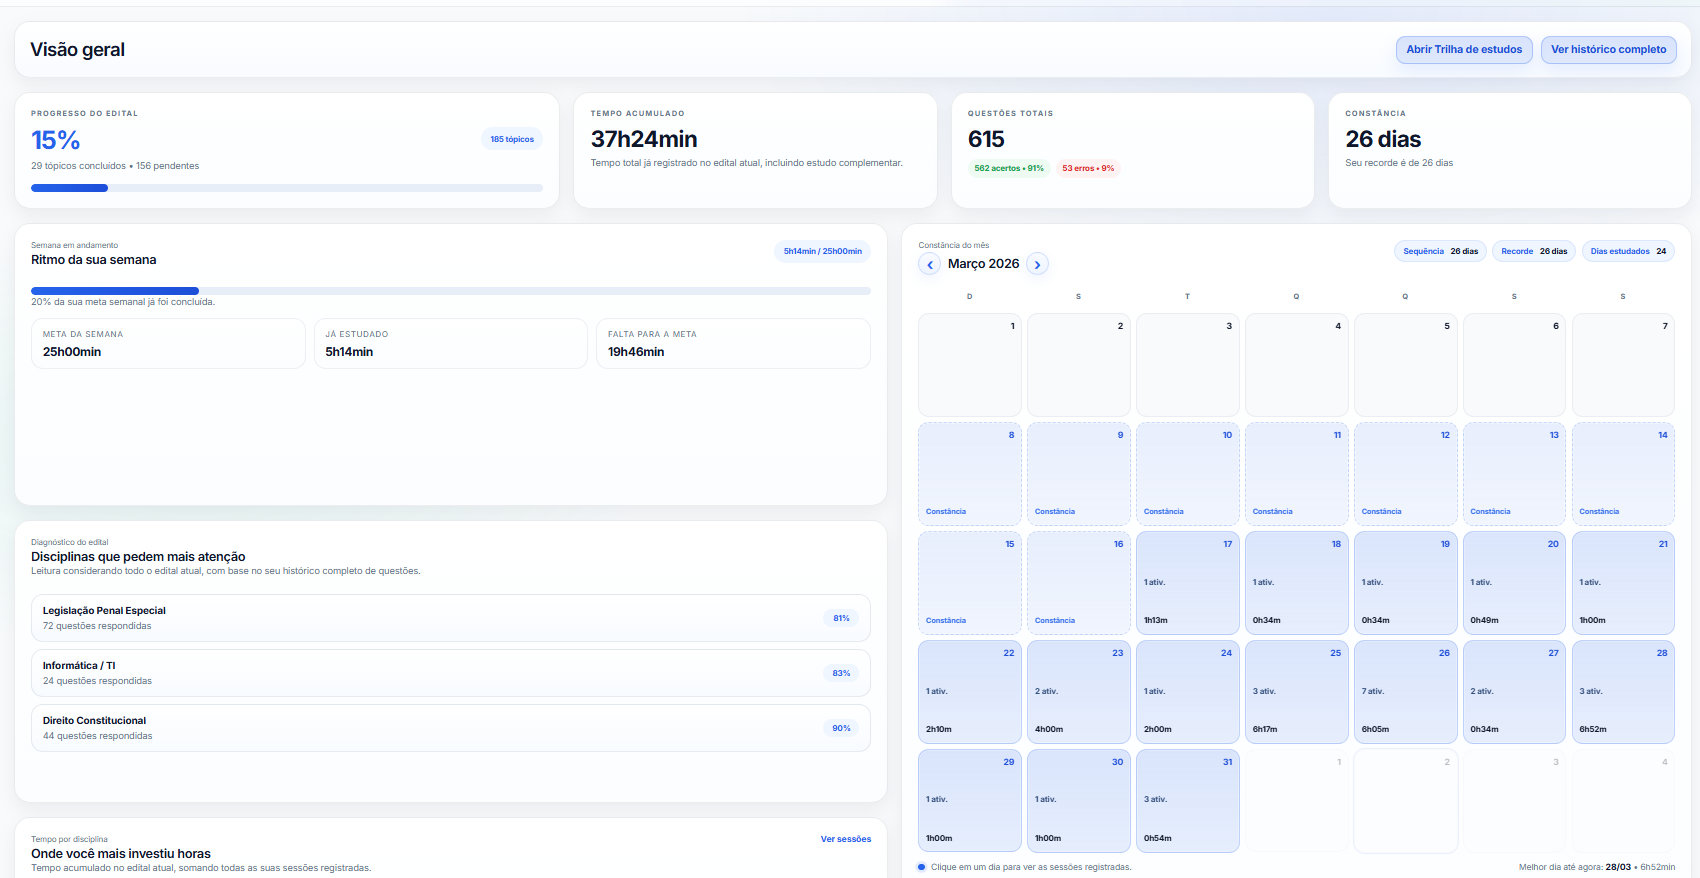
Task: Select March 31 calendar day
Action: (1187, 801)
